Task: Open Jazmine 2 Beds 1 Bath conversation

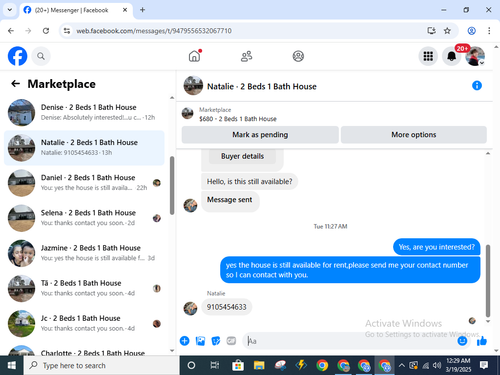Action: coord(84,253)
